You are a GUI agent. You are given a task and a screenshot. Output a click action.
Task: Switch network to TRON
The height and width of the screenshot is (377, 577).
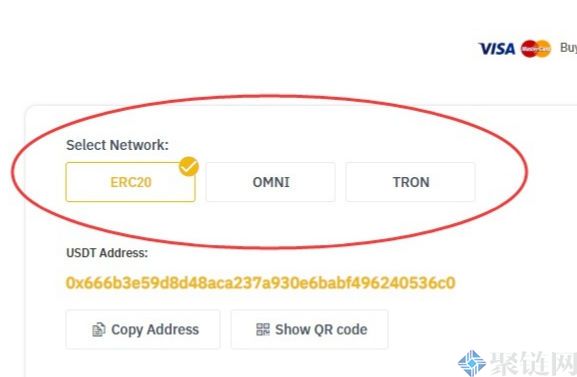411,182
